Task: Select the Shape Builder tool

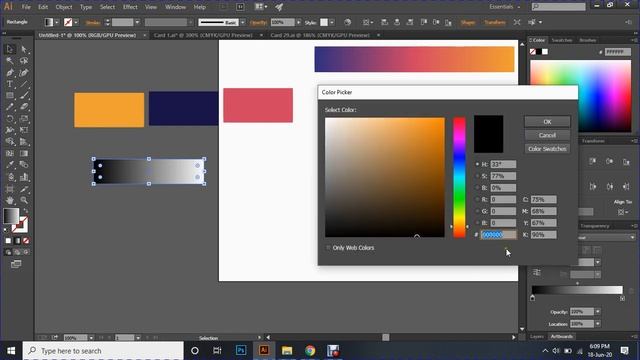Action: pyautogui.click(x=10, y=142)
